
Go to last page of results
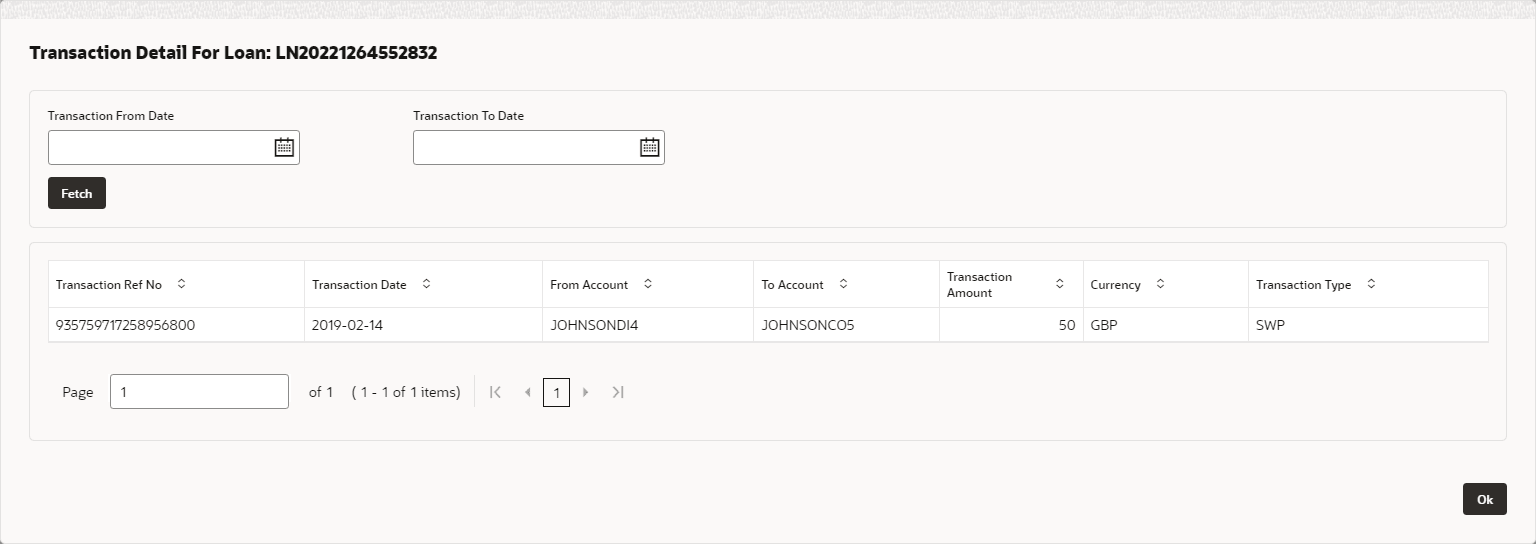point(618,392)
